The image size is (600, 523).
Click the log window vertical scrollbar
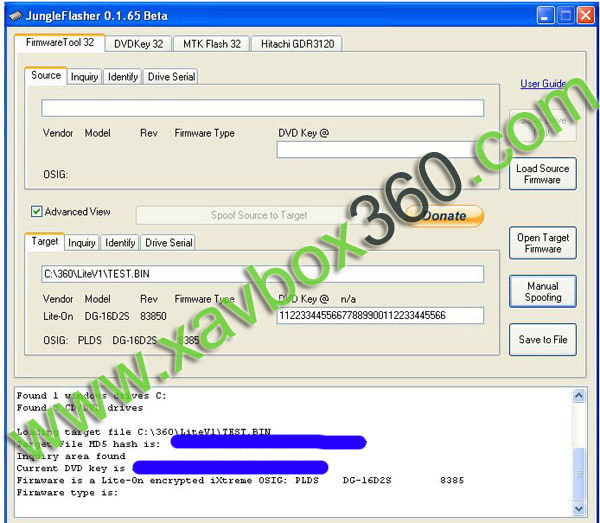[578, 450]
